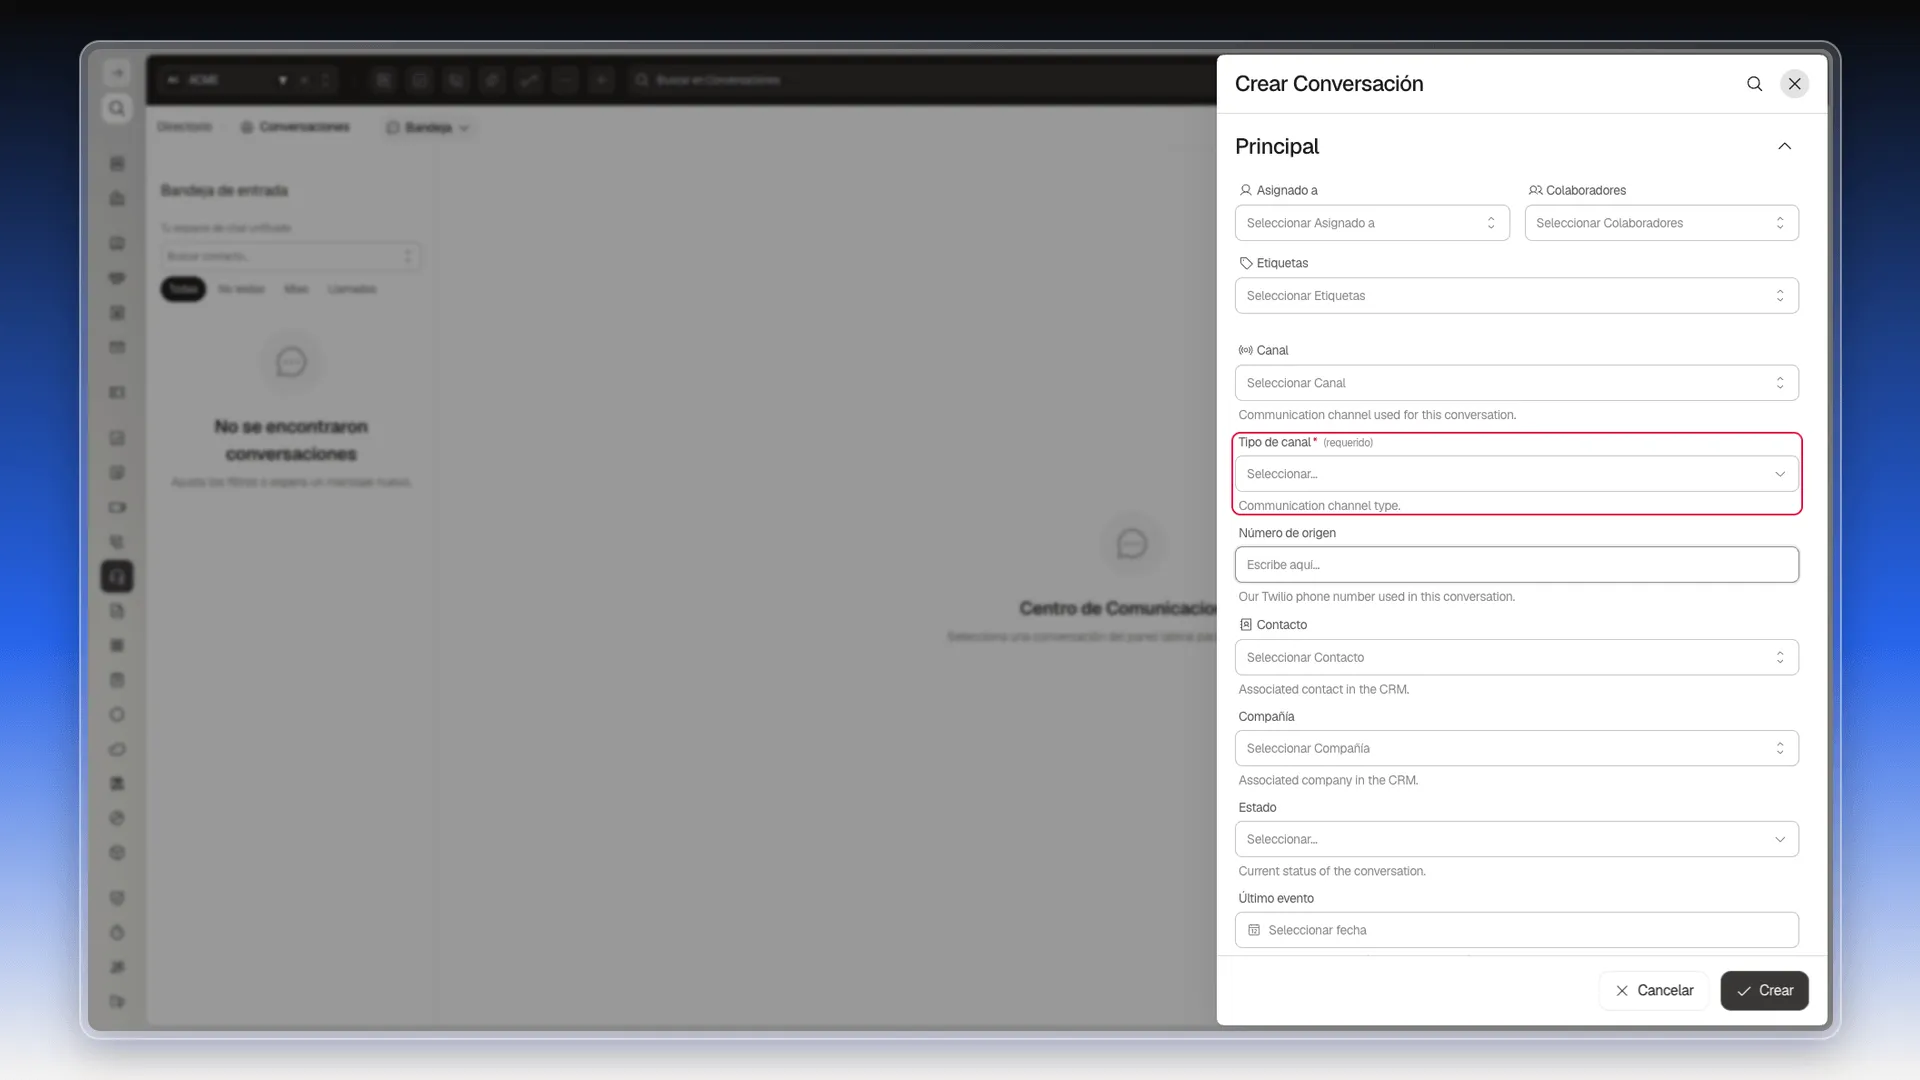Open the Seleccionar Etiquetas dropdown

[1516, 296]
